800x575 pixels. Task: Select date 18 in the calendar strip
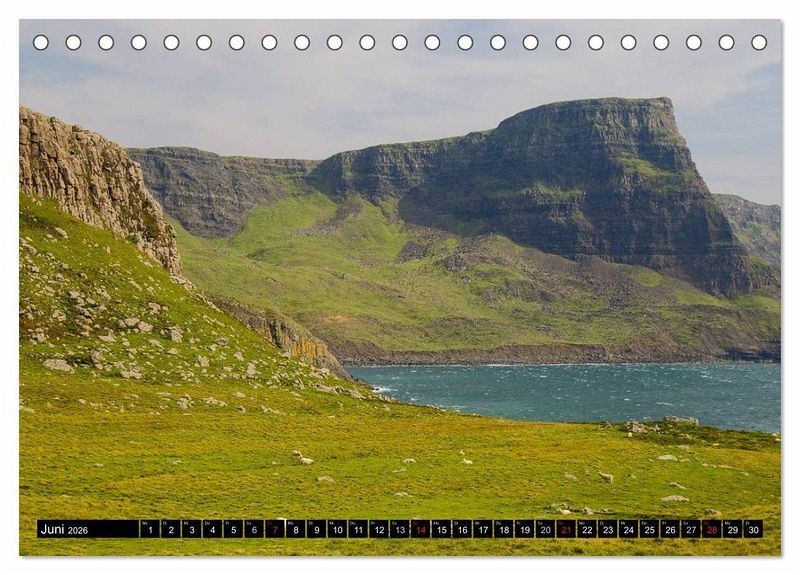(504, 529)
